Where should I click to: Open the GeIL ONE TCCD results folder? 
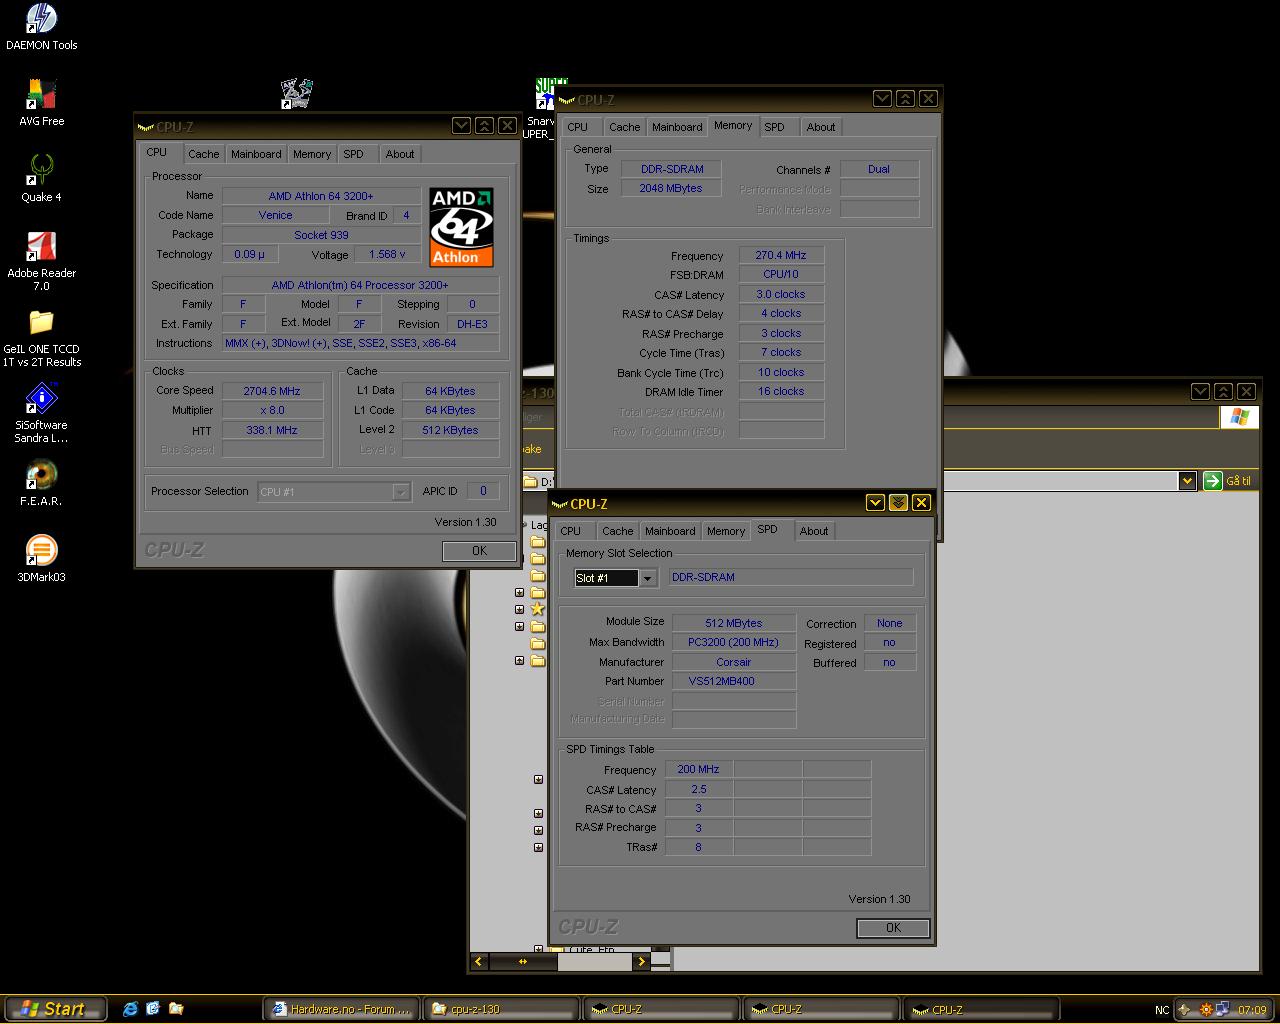(41, 338)
